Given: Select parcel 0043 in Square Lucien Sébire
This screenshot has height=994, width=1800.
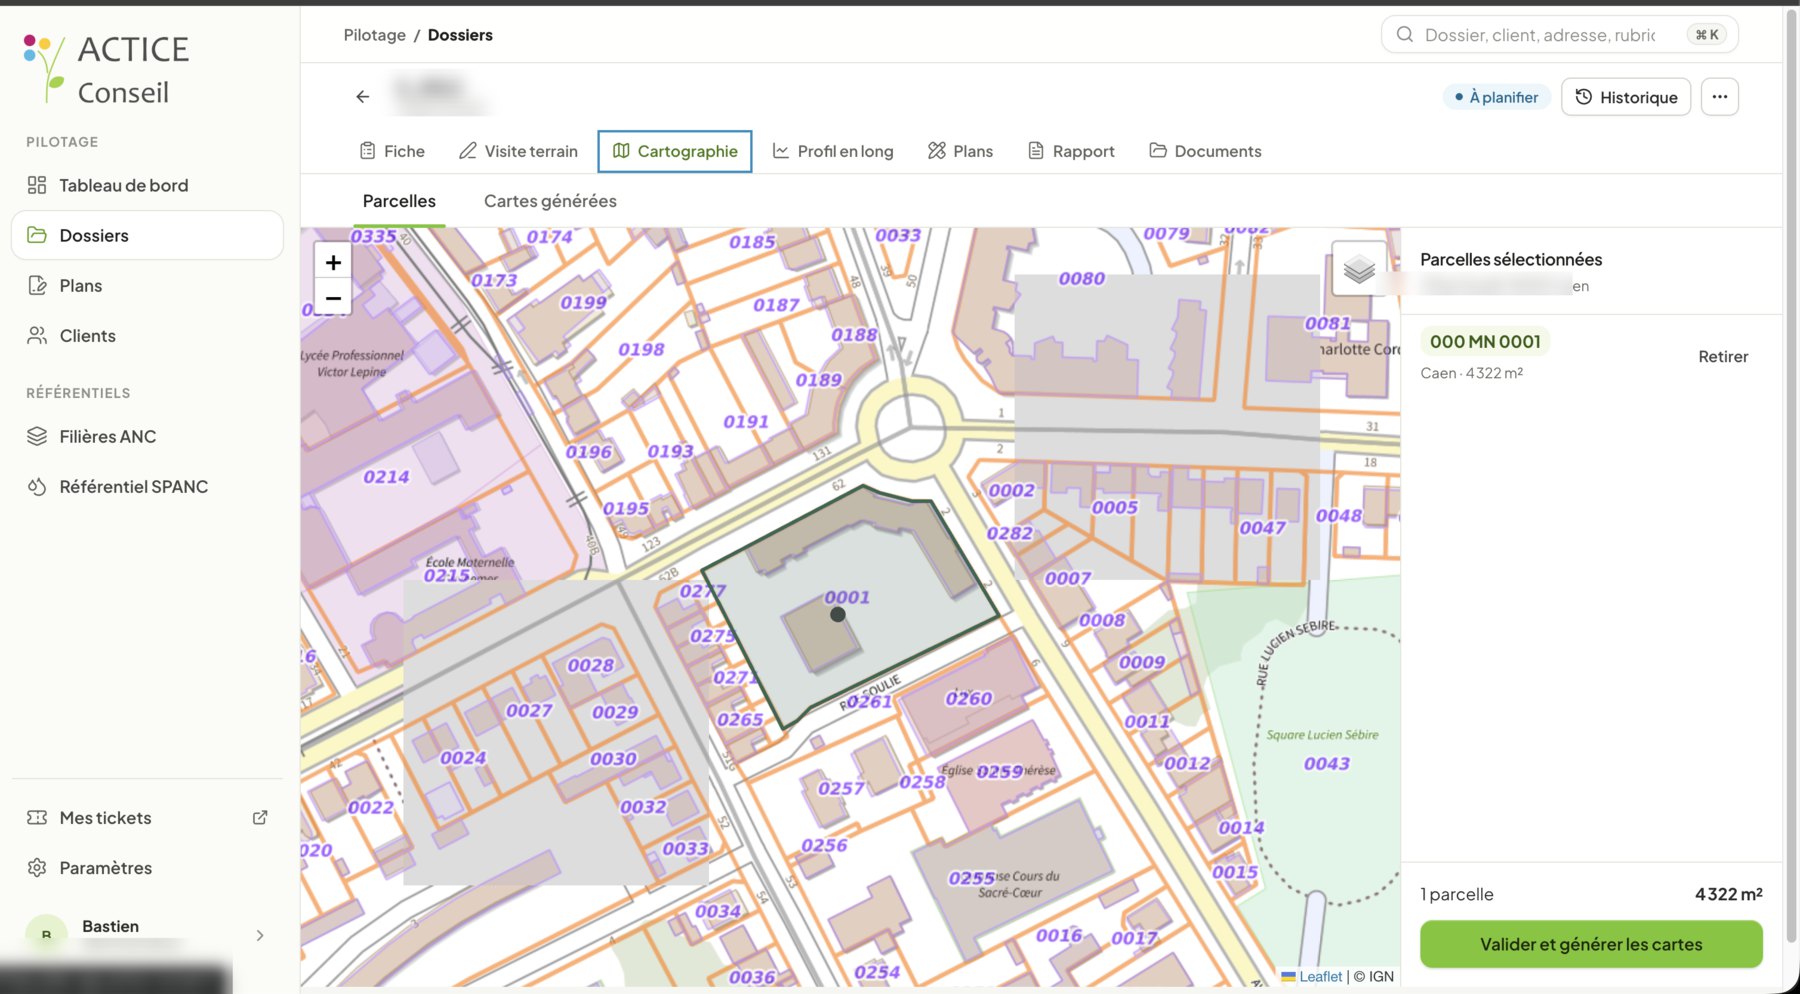Looking at the screenshot, I should (x=1327, y=764).
